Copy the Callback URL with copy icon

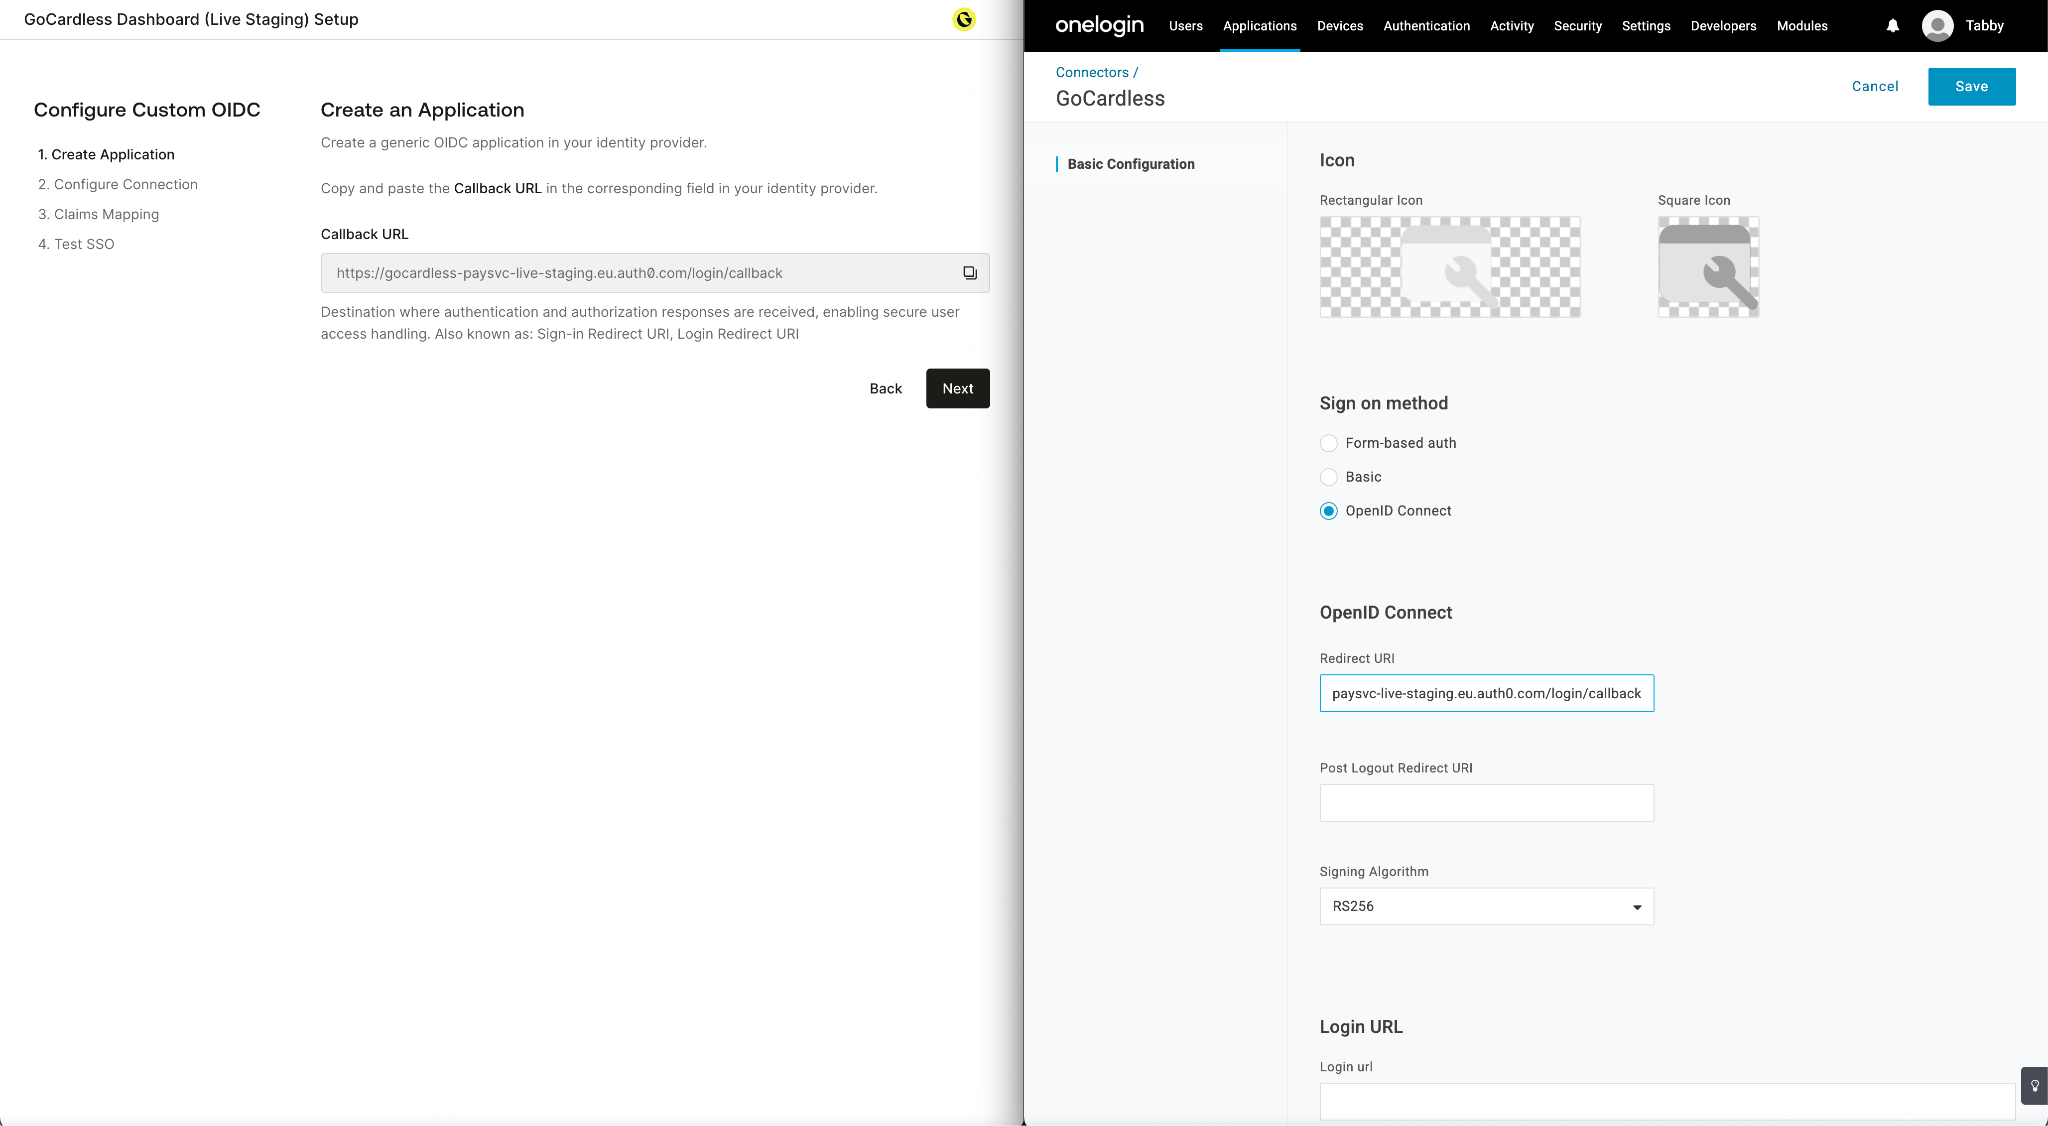pos(969,273)
